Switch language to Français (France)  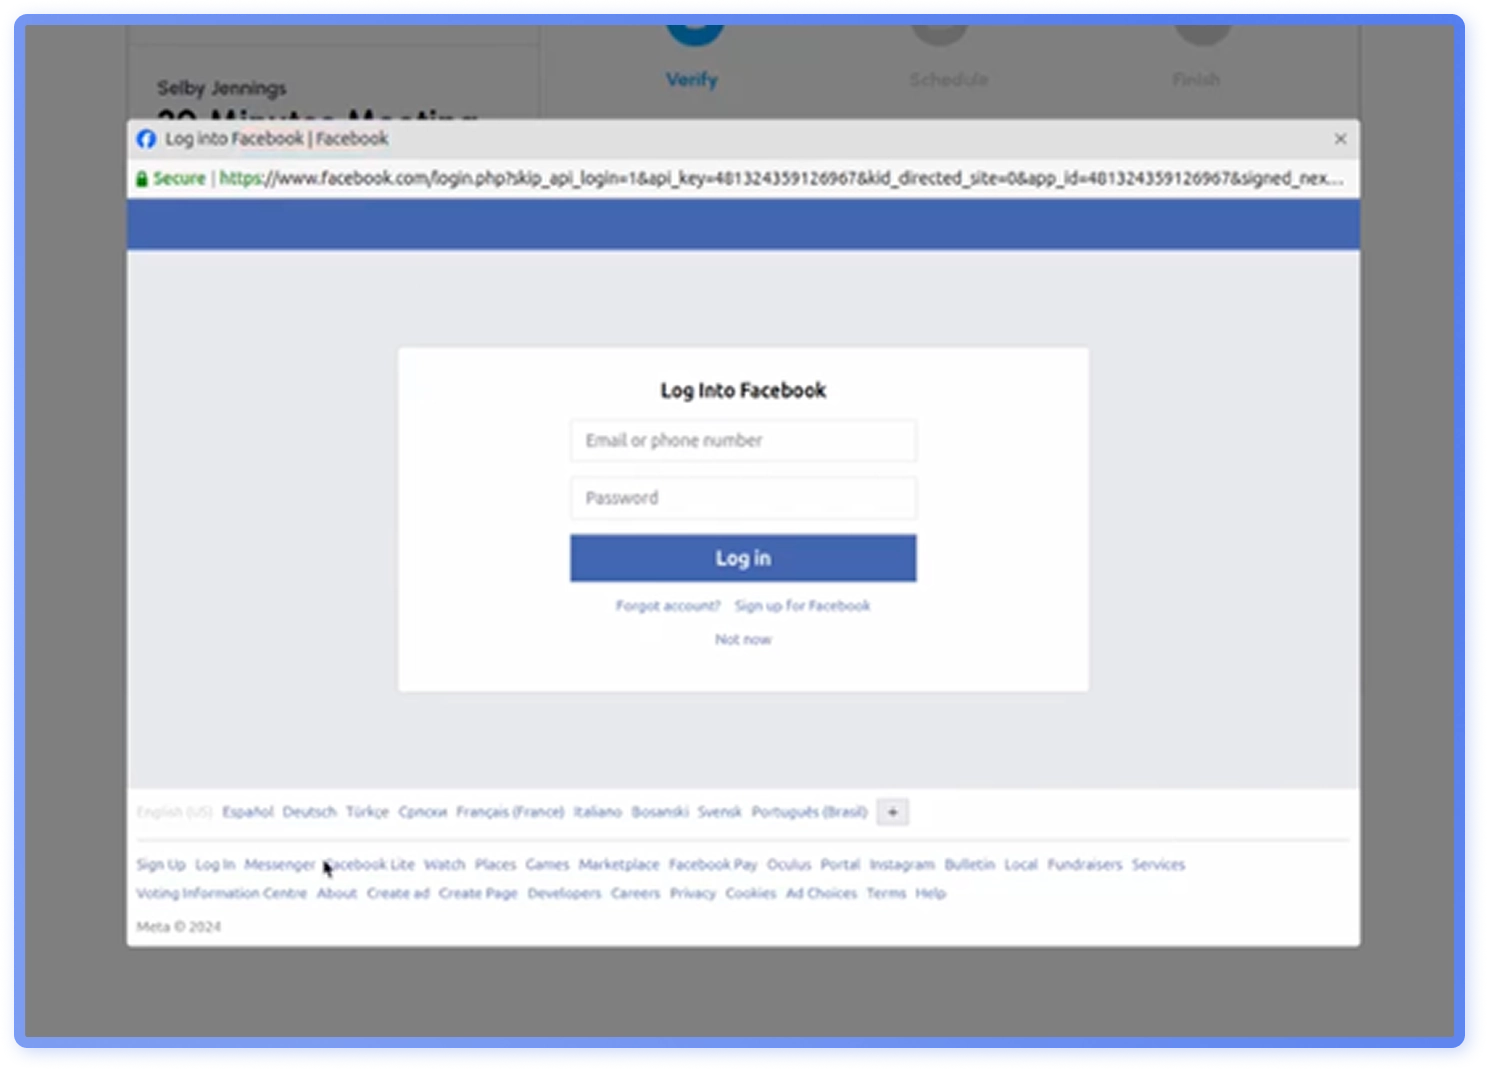[509, 811]
